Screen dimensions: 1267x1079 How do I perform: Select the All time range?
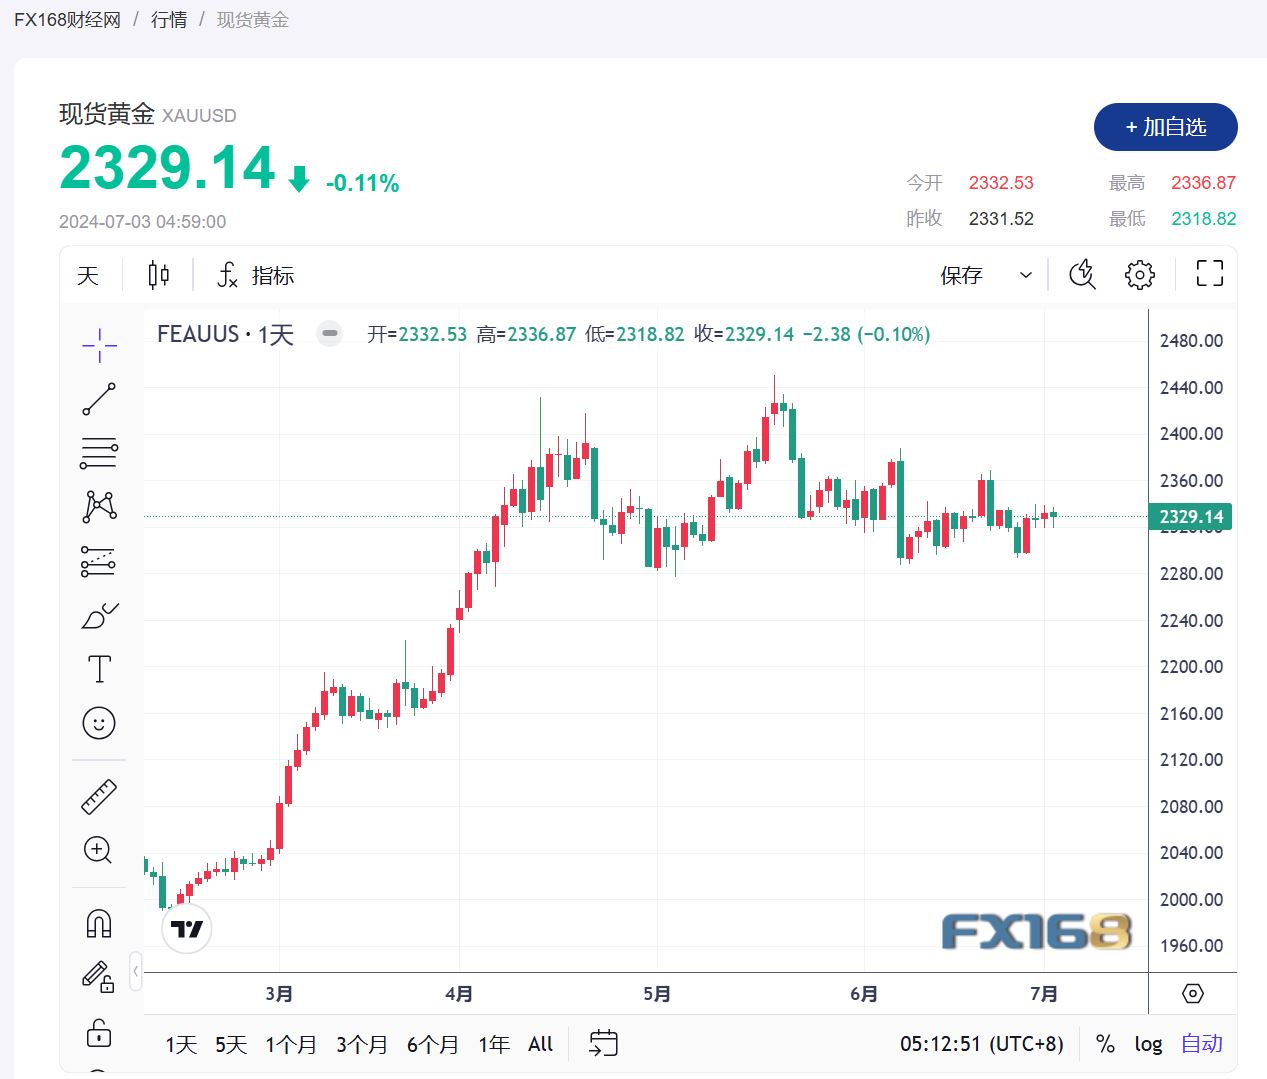click(539, 1043)
